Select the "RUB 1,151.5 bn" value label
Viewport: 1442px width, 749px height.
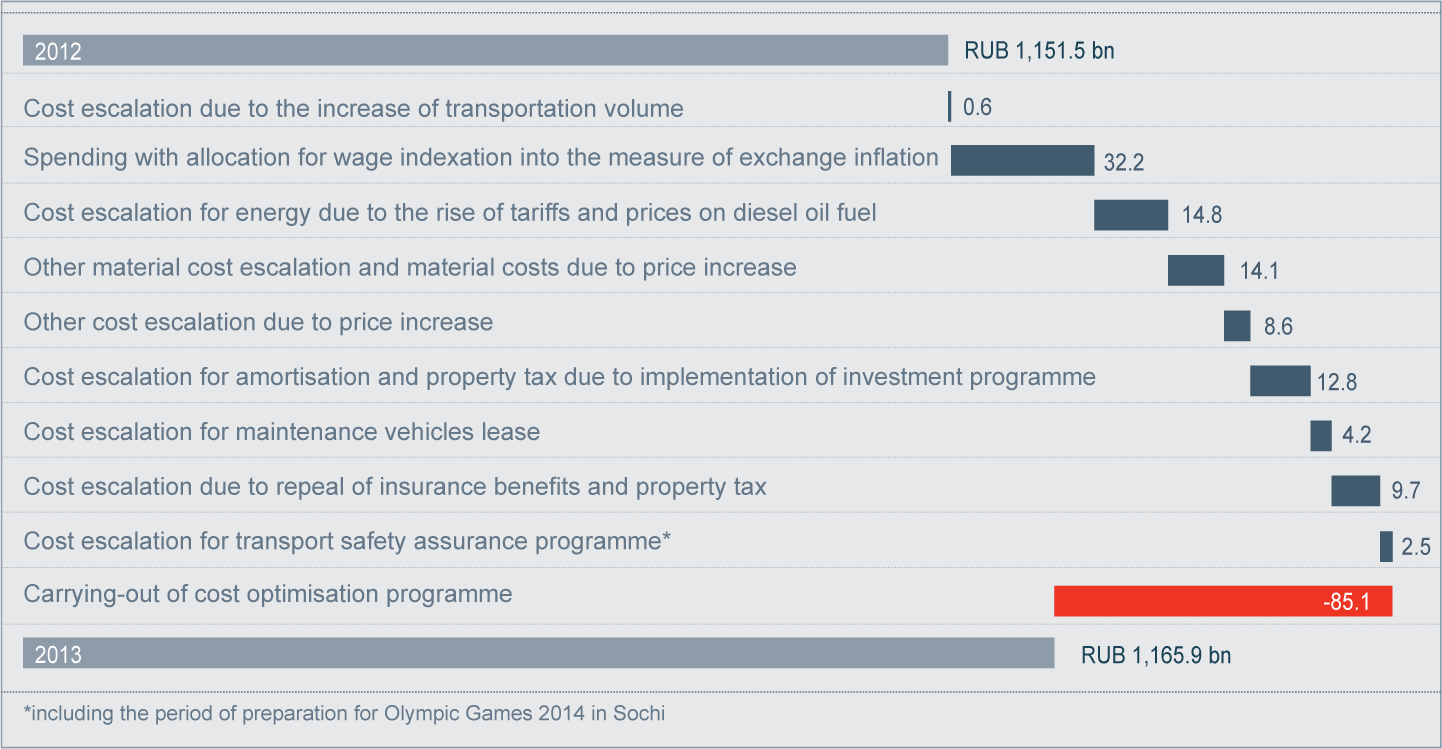click(1039, 52)
